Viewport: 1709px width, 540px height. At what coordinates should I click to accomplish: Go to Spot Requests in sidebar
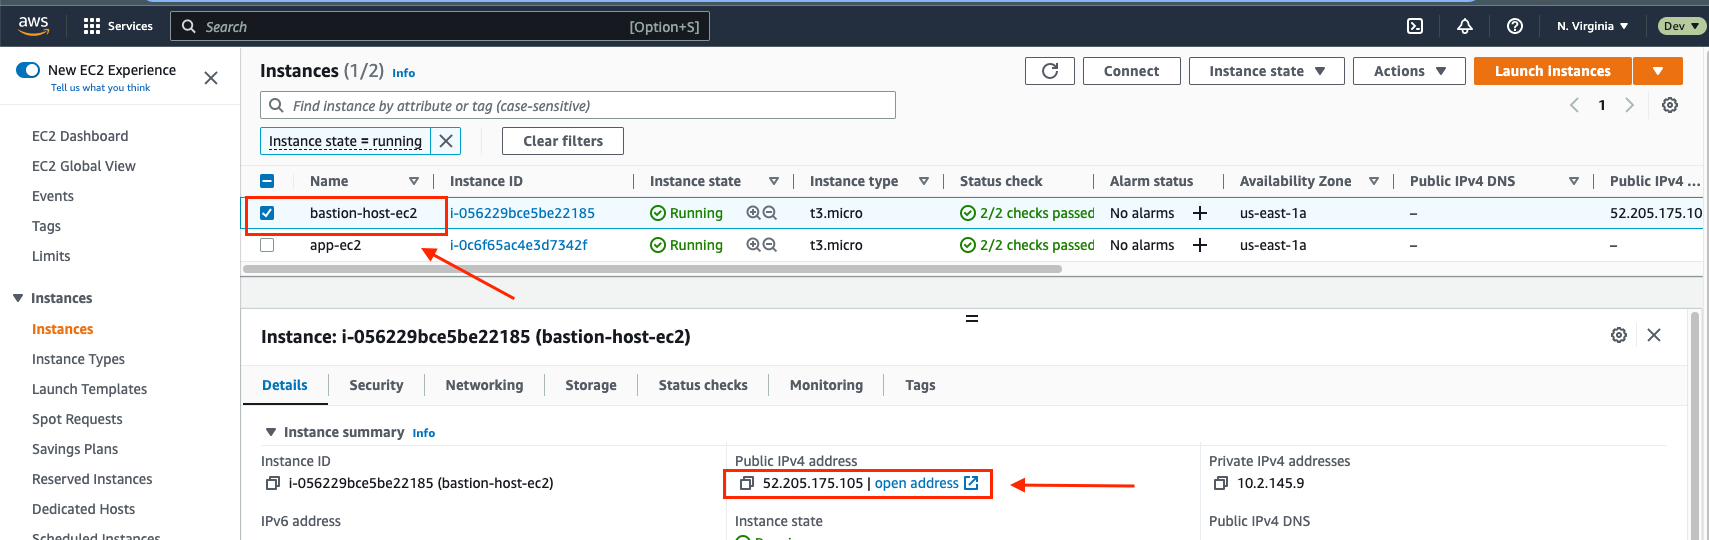77,419
